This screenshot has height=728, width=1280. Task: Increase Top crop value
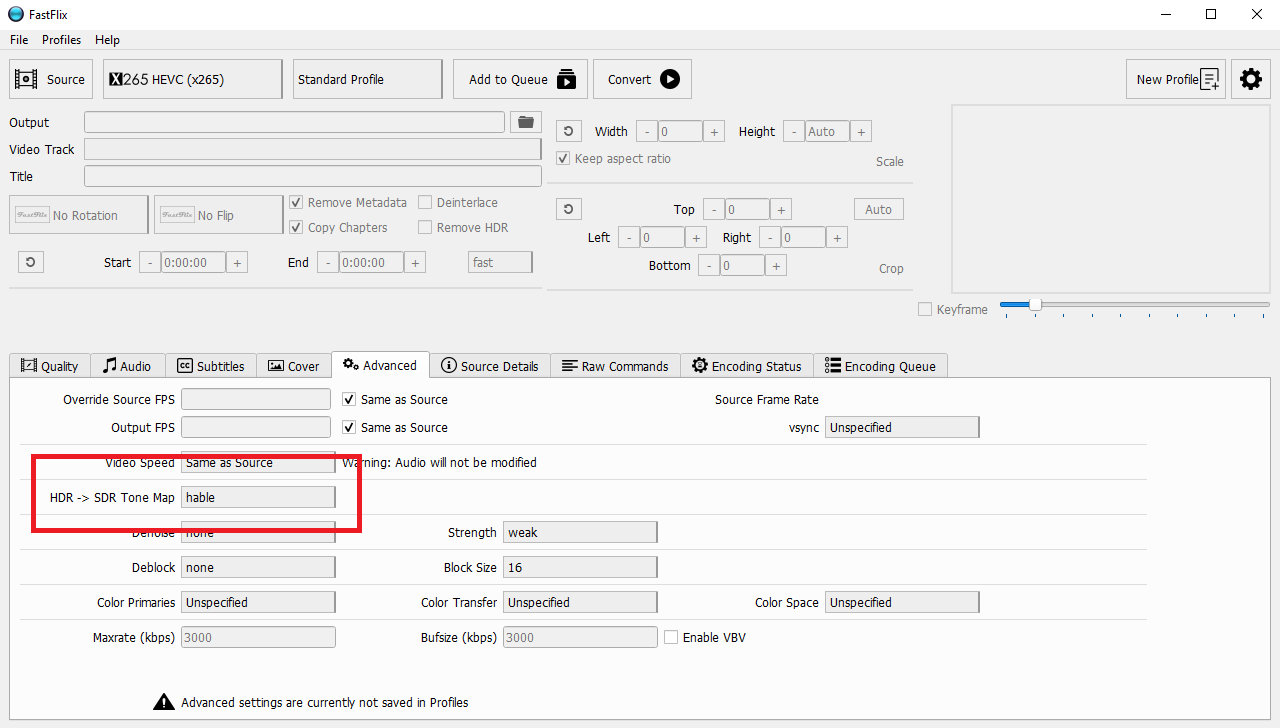(781, 209)
